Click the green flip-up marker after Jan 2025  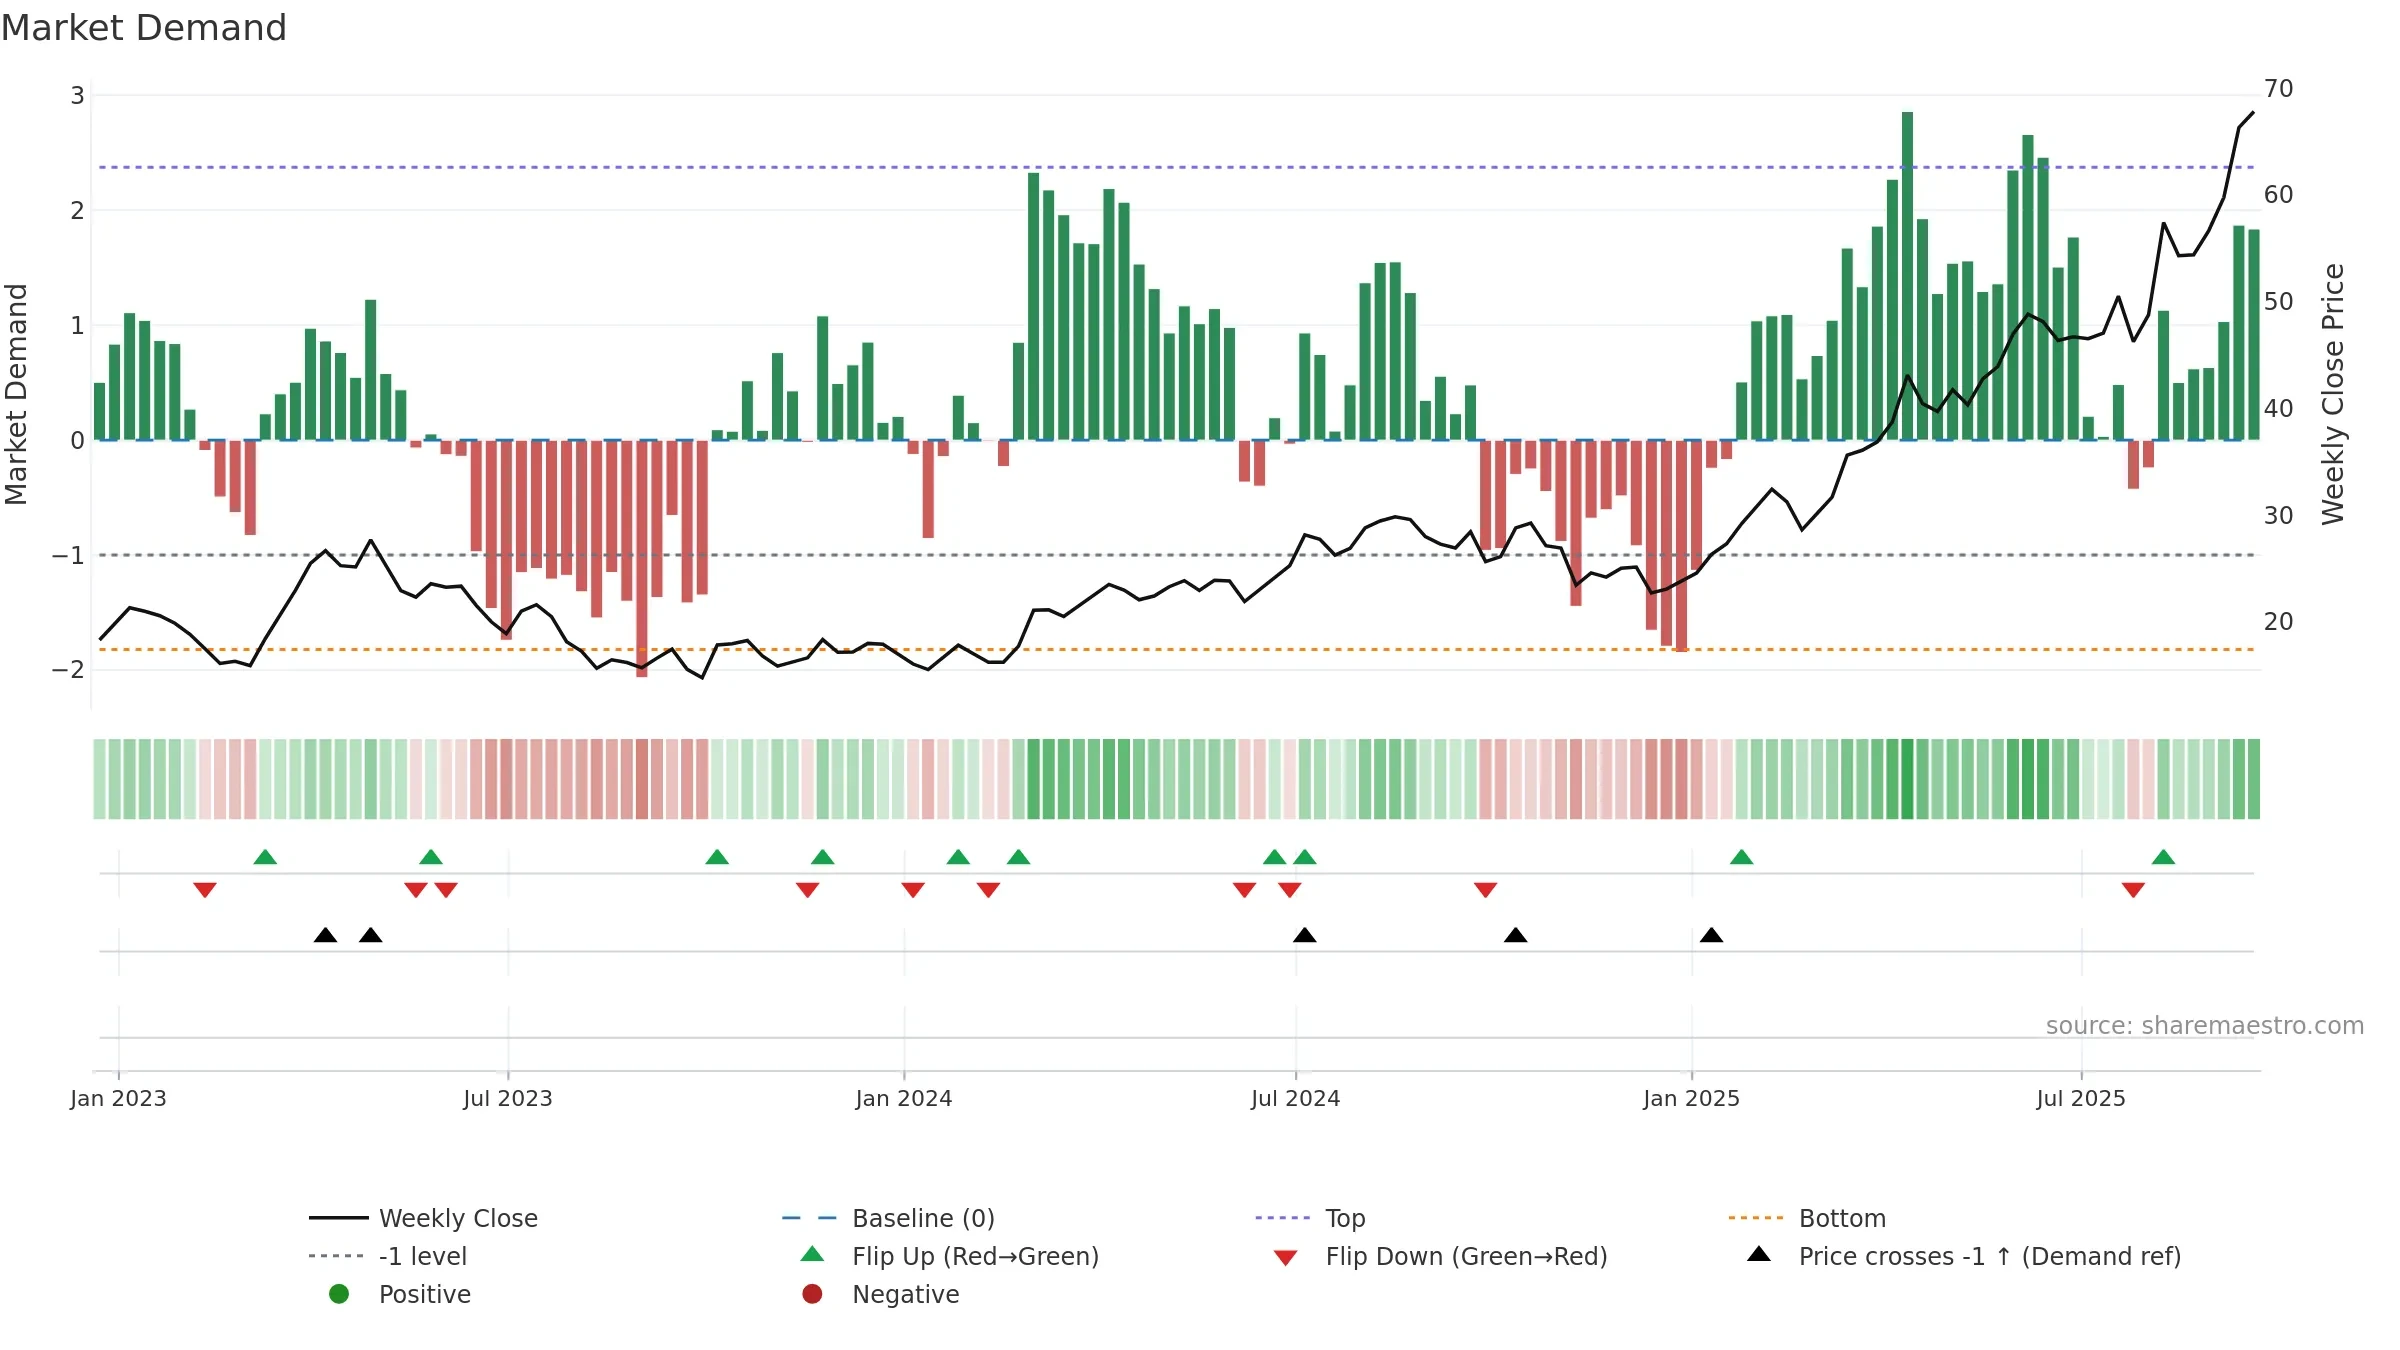pos(1741,857)
